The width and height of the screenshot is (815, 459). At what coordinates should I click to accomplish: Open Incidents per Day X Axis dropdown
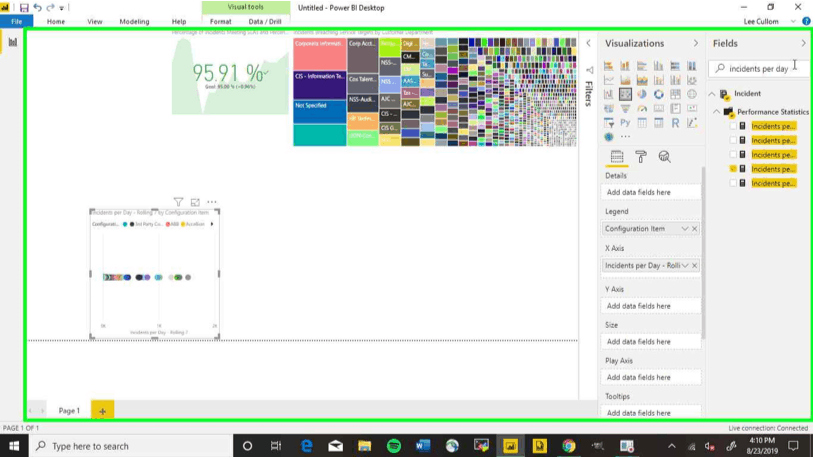685,266
